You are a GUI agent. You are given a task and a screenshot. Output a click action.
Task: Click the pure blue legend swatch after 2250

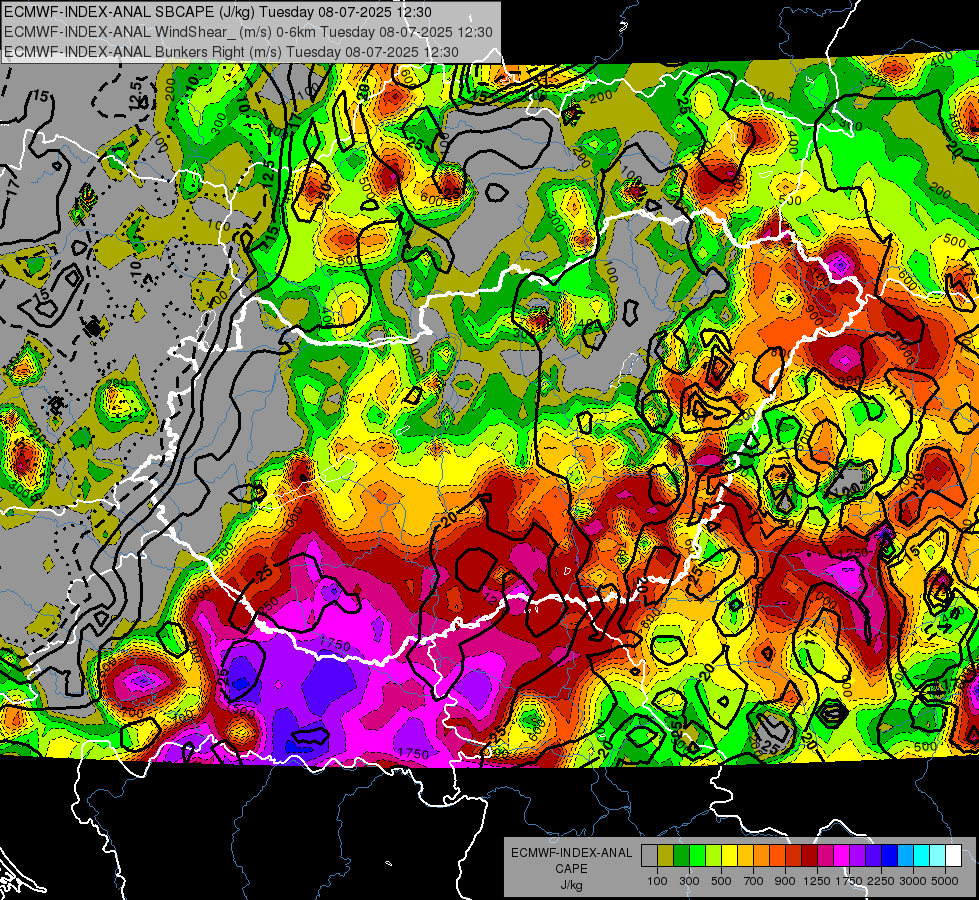[x=890, y=856]
